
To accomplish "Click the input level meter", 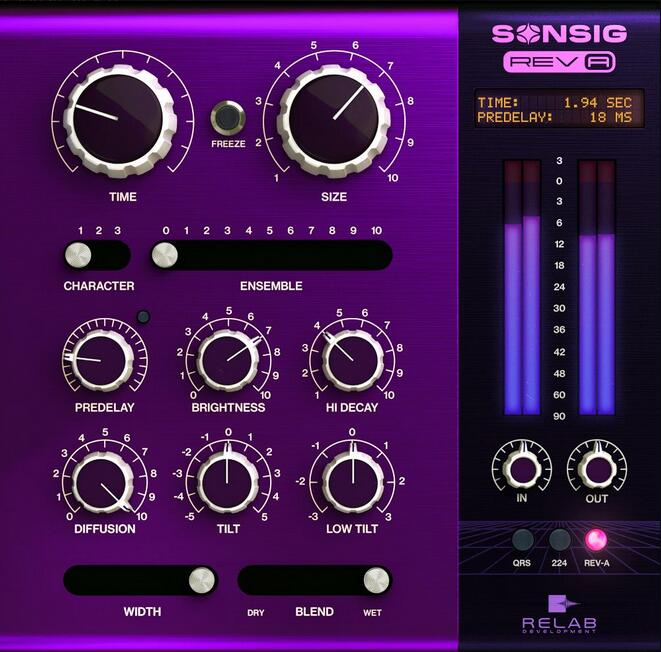I will pyautogui.click(x=522, y=287).
